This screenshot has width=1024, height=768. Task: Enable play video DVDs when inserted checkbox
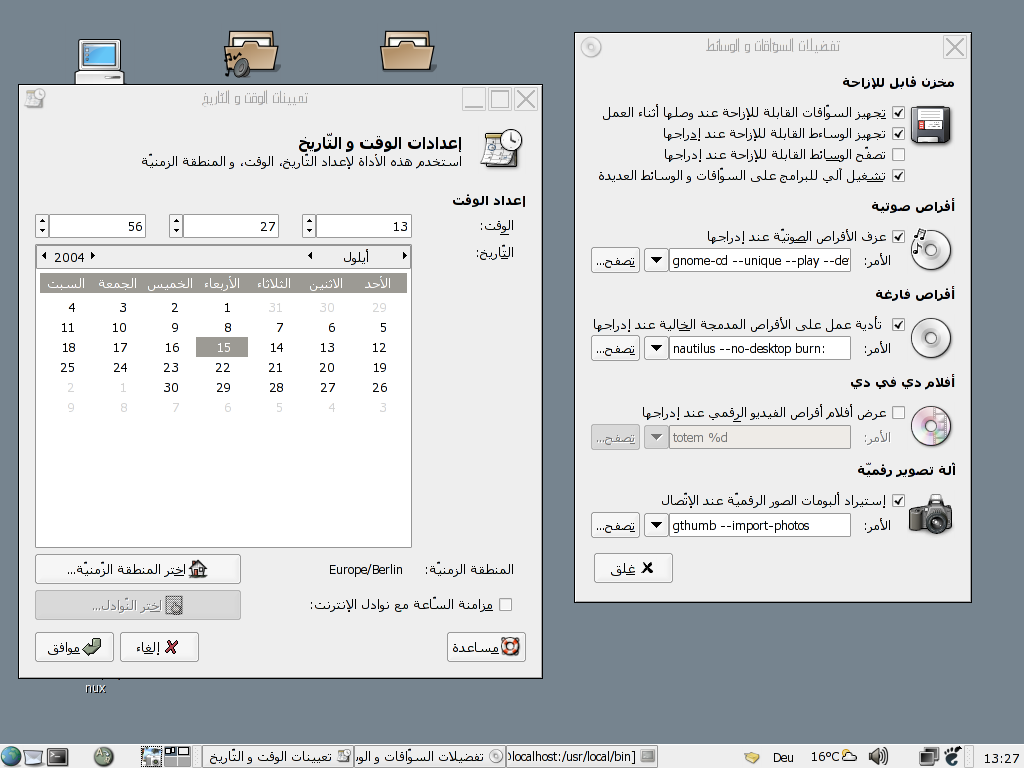click(898, 412)
